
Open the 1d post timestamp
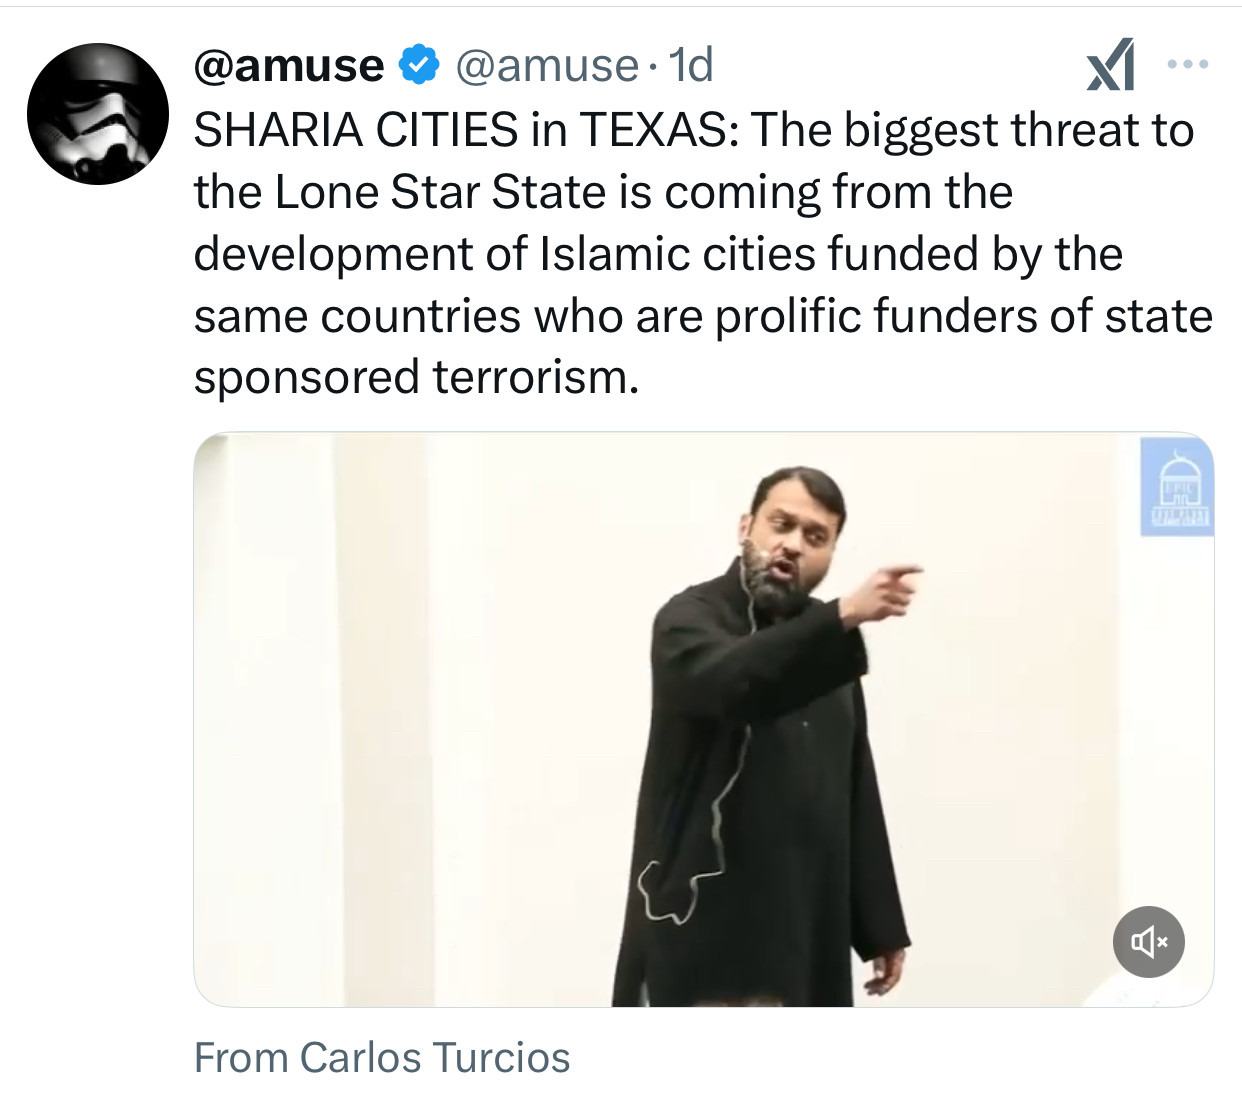point(691,66)
